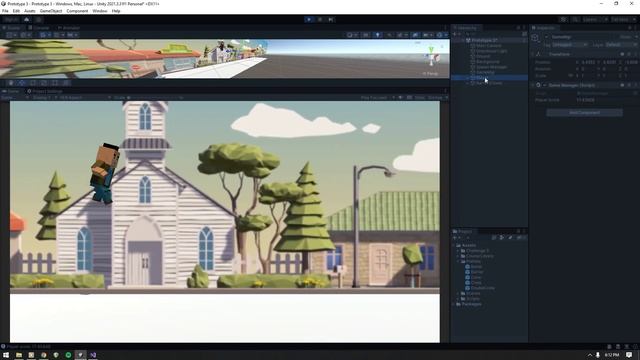Open the global search magnifier icon
The width and height of the screenshot is (640, 360).
click(x=575, y=19)
